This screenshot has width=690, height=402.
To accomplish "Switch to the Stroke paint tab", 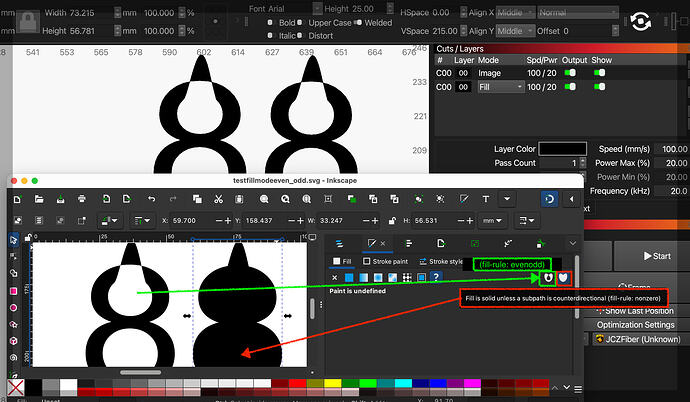I will (x=385, y=261).
